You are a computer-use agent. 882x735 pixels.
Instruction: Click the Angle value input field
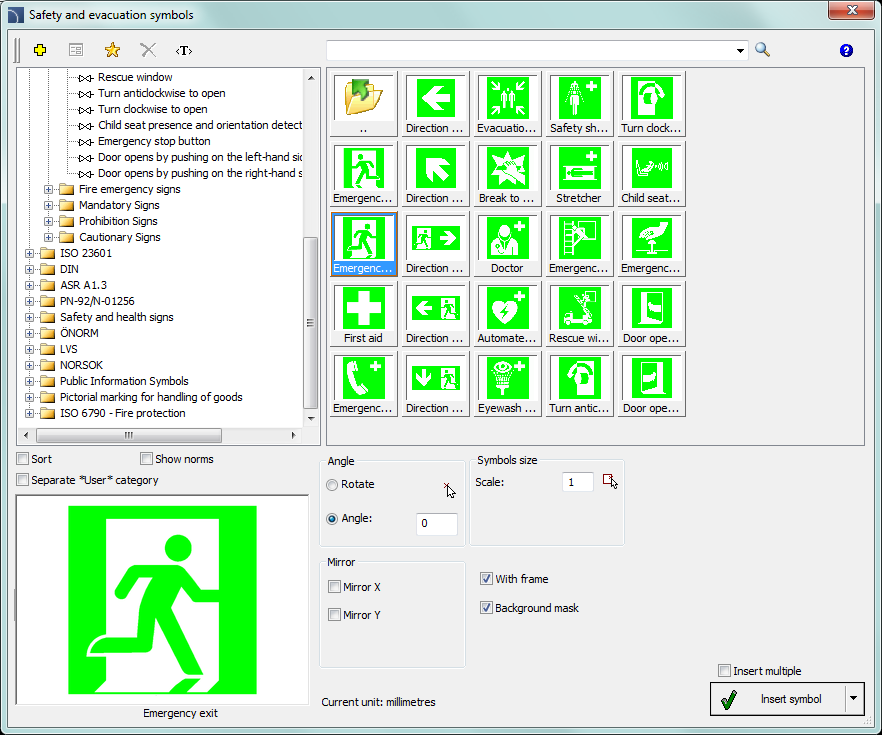pos(437,524)
